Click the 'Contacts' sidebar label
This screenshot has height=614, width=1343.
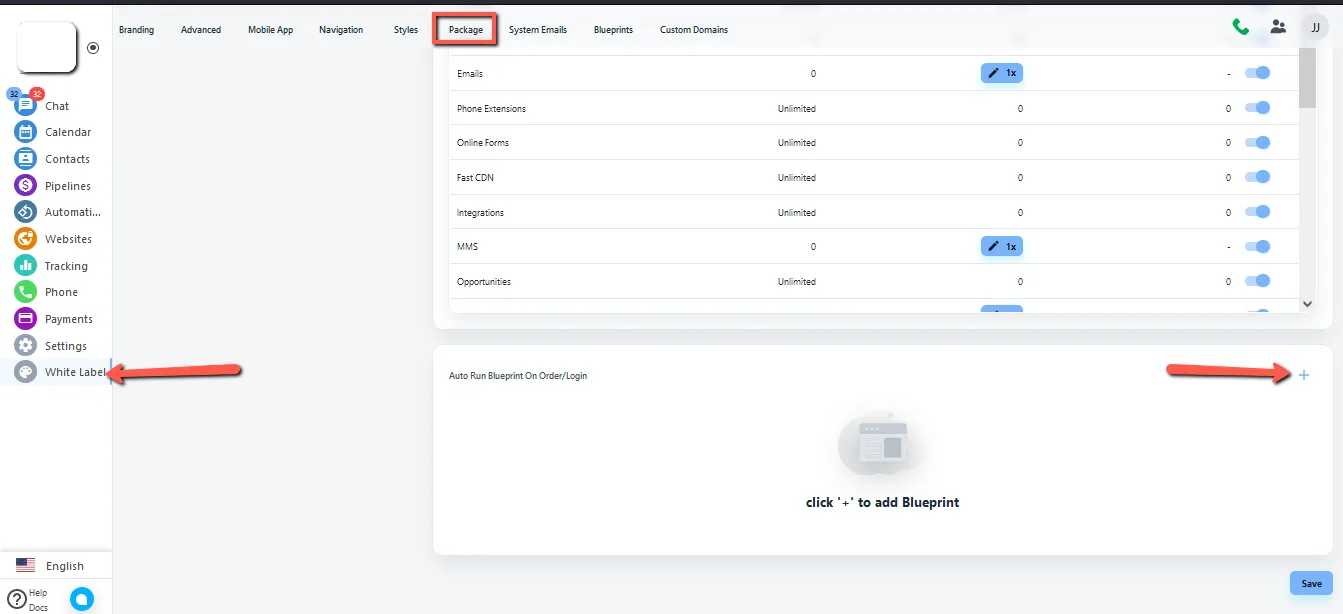pos(67,159)
